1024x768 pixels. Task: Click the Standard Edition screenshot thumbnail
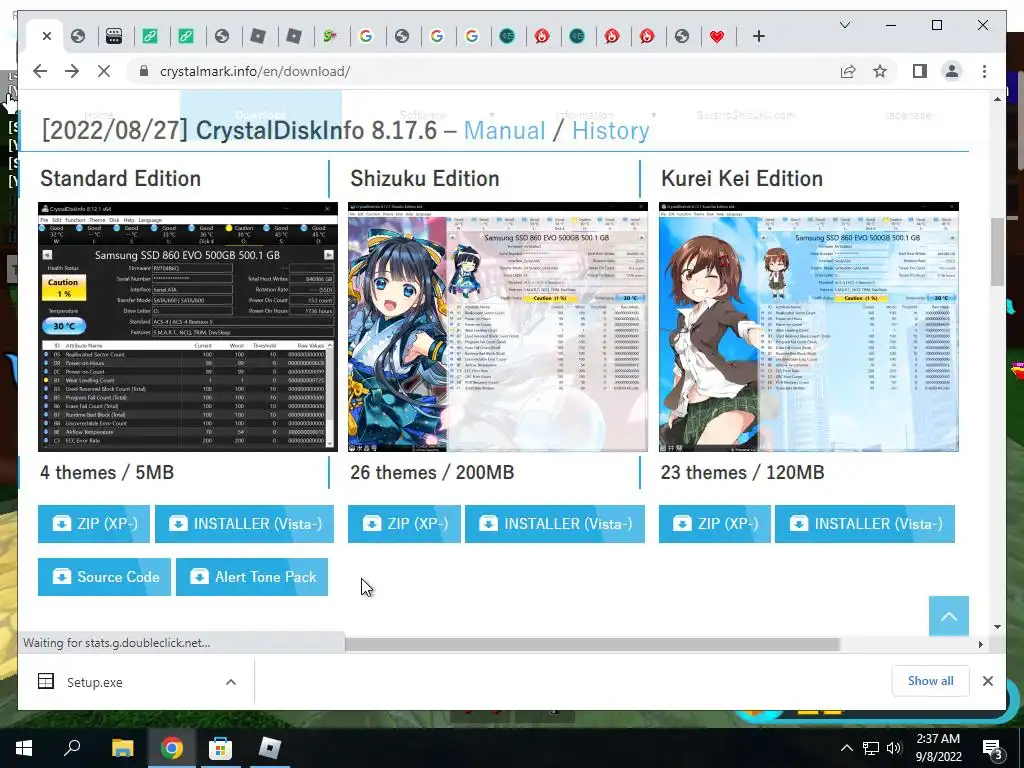[188, 327]
